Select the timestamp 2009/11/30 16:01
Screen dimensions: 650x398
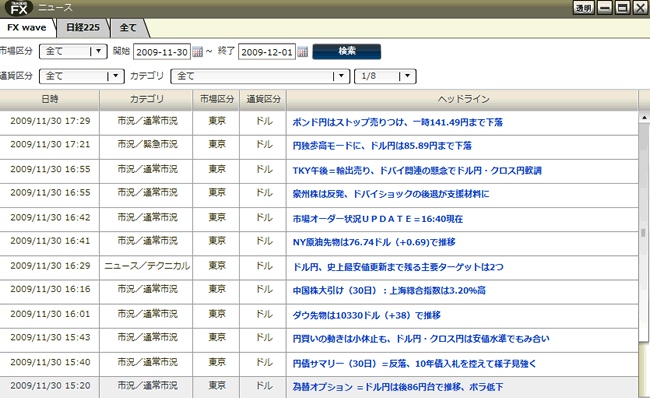tap(50, 314)
